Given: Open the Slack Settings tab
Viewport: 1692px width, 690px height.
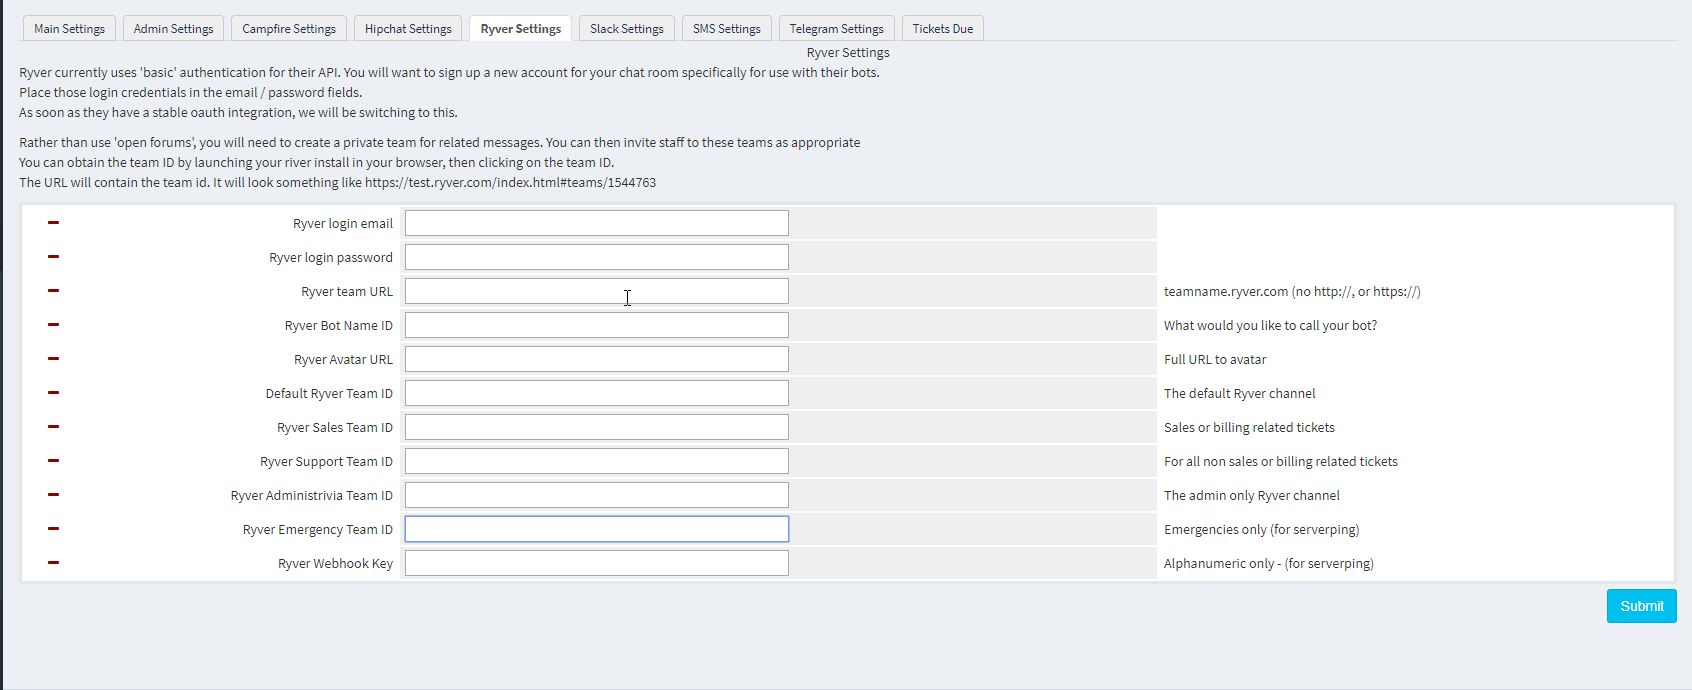Looking at the screenshot, I should point(627,28).
